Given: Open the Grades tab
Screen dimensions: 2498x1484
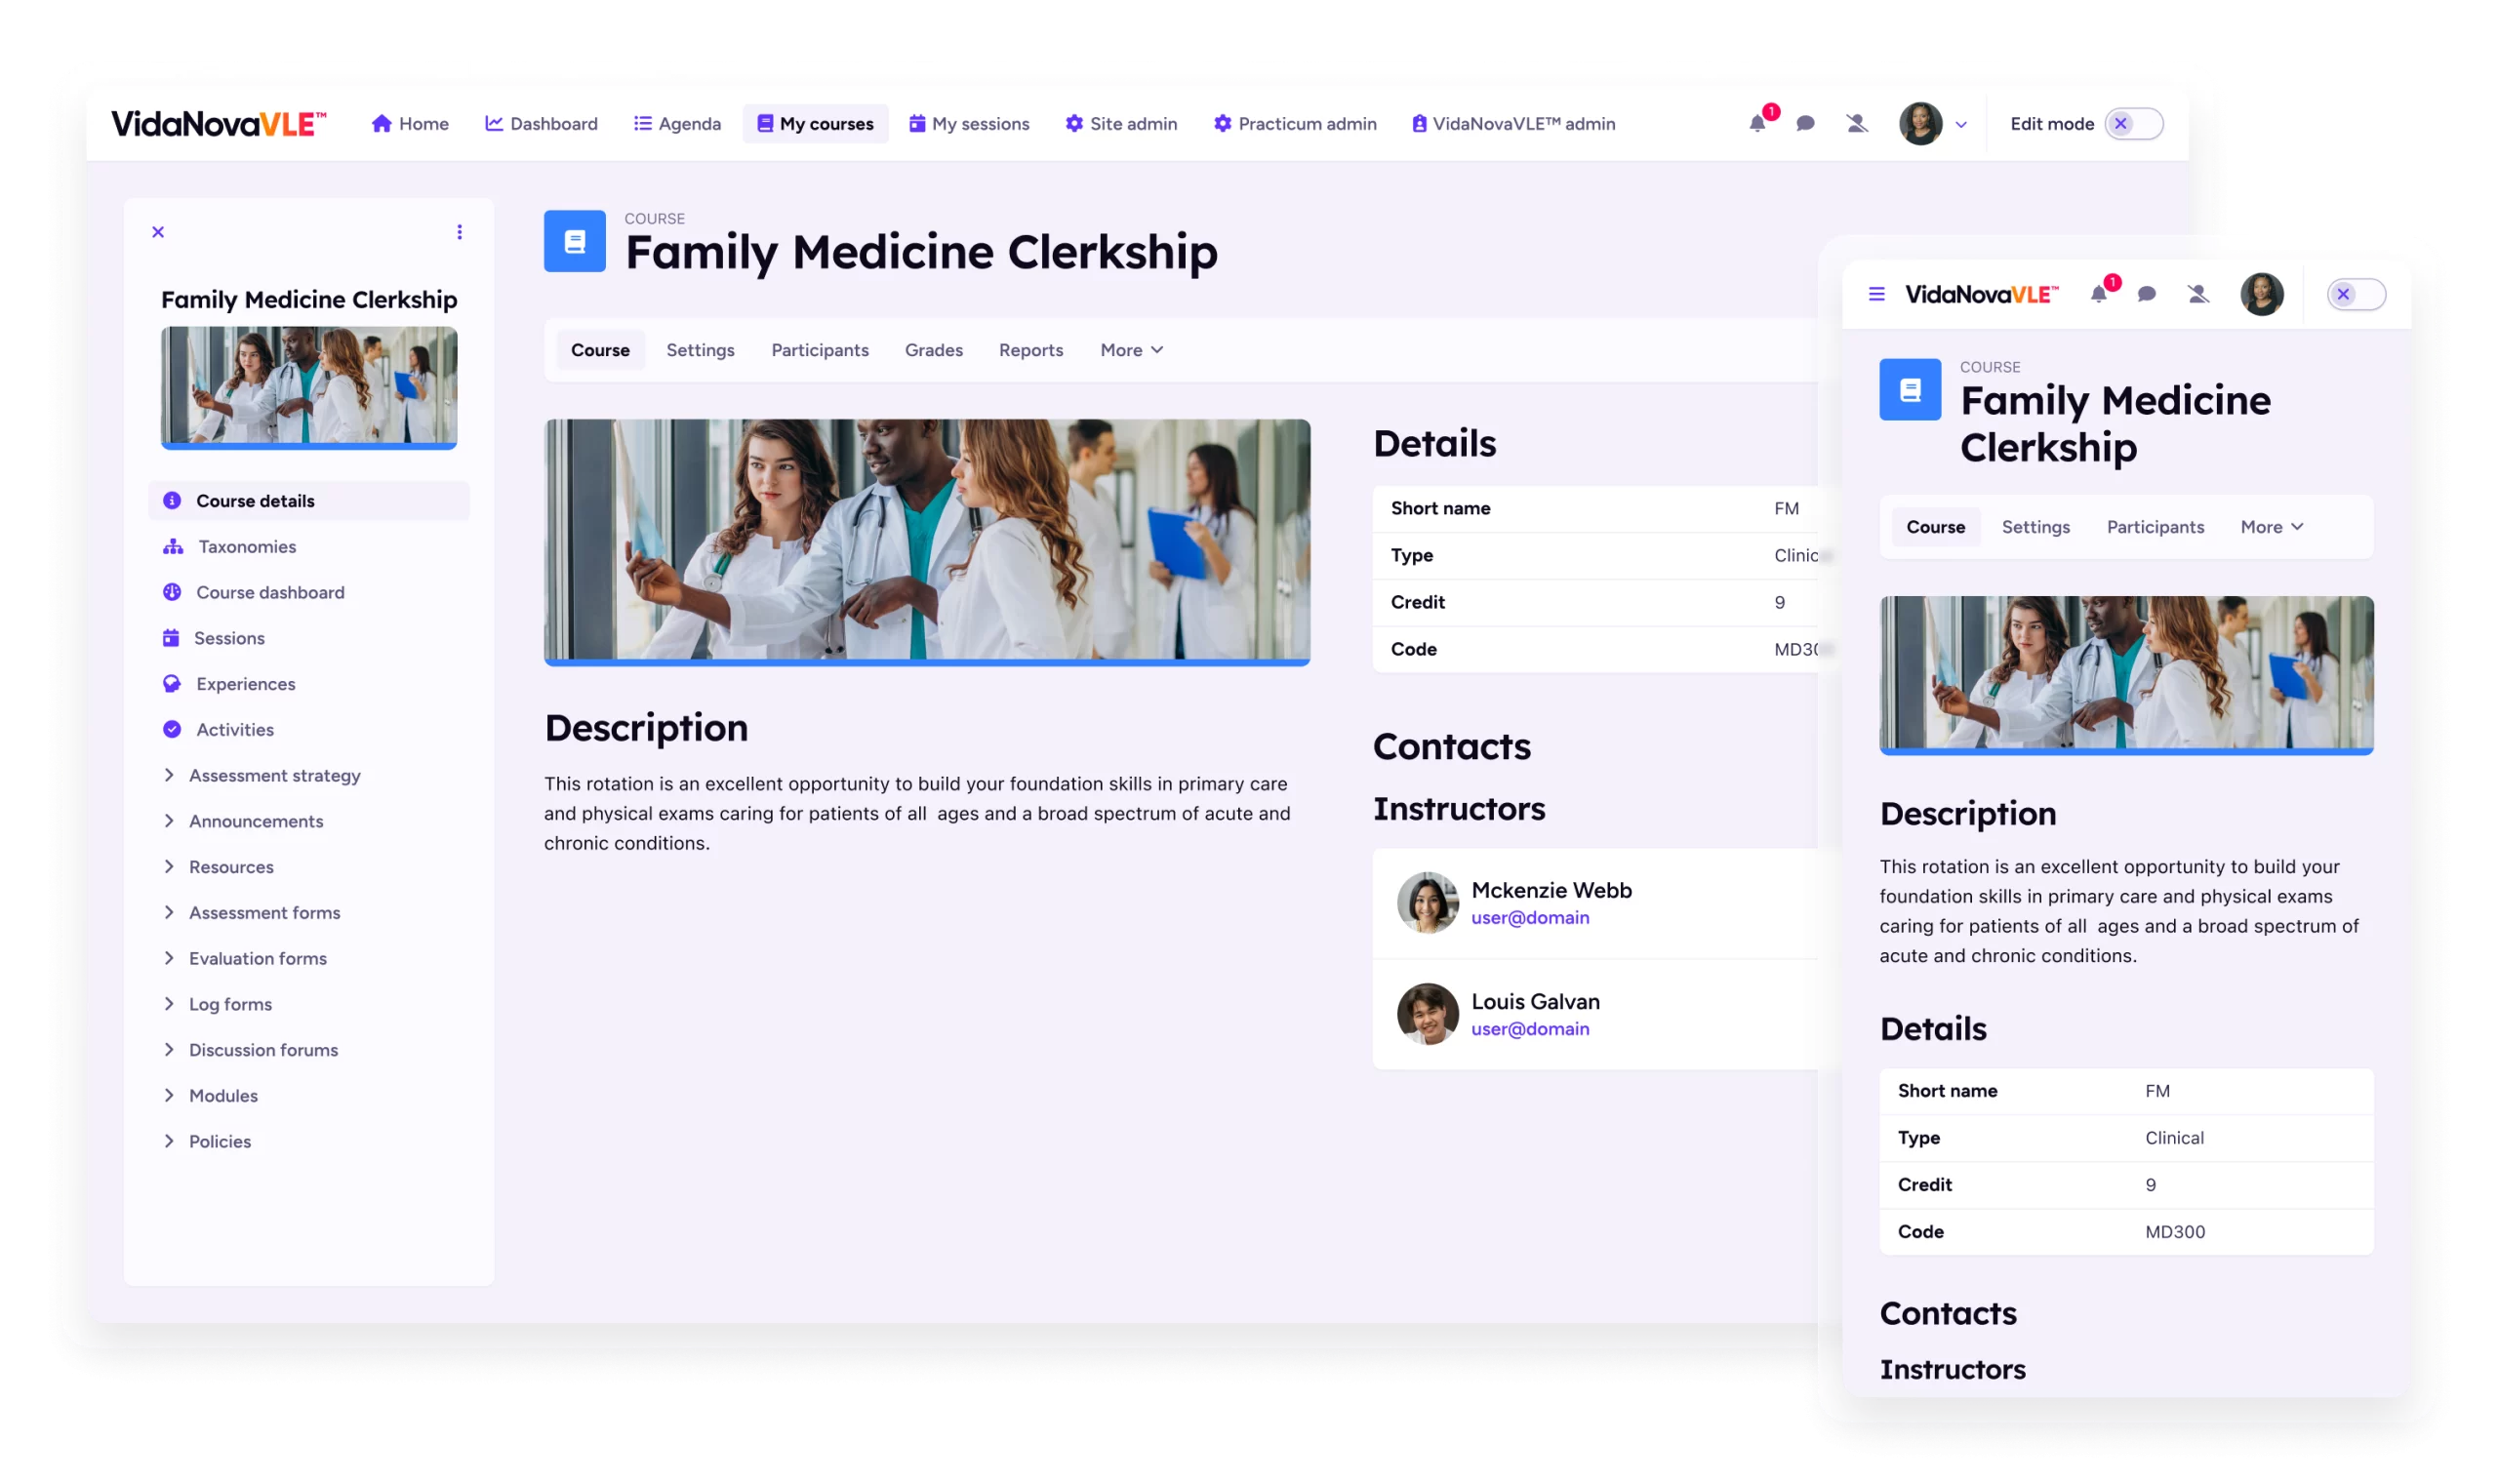Looking at the screenshot, I should tap(933, 350).
